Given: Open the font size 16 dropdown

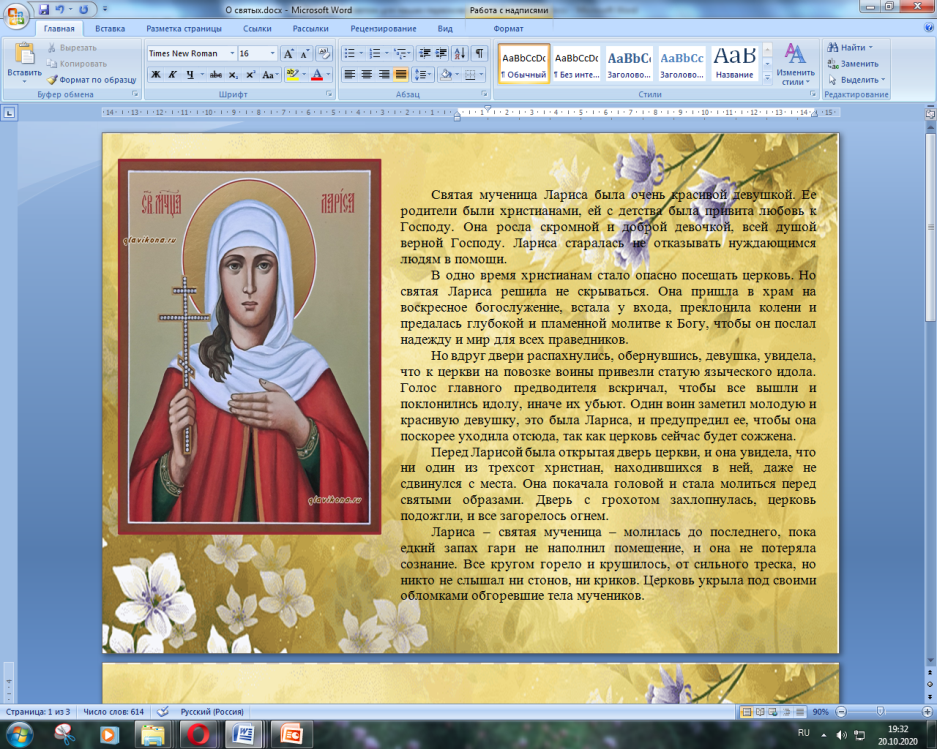Looking at the screenshot, I should coord(272,54).
